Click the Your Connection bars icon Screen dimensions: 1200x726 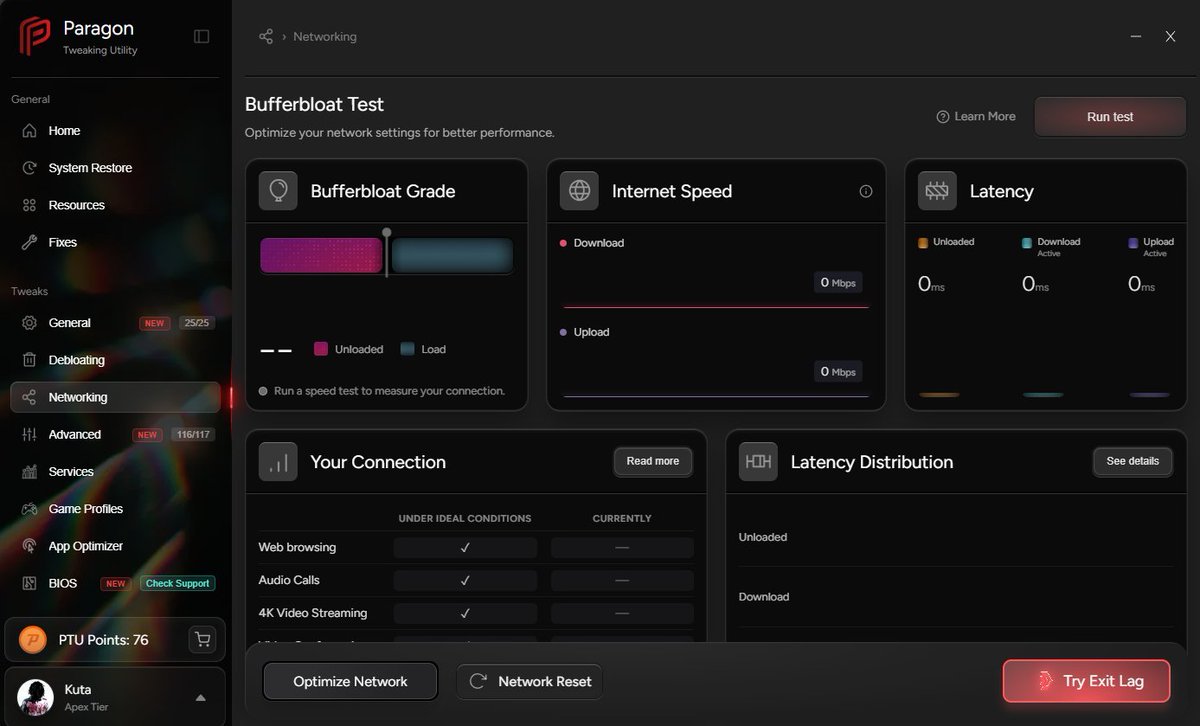pyautogui.click(x=278, y=462)
